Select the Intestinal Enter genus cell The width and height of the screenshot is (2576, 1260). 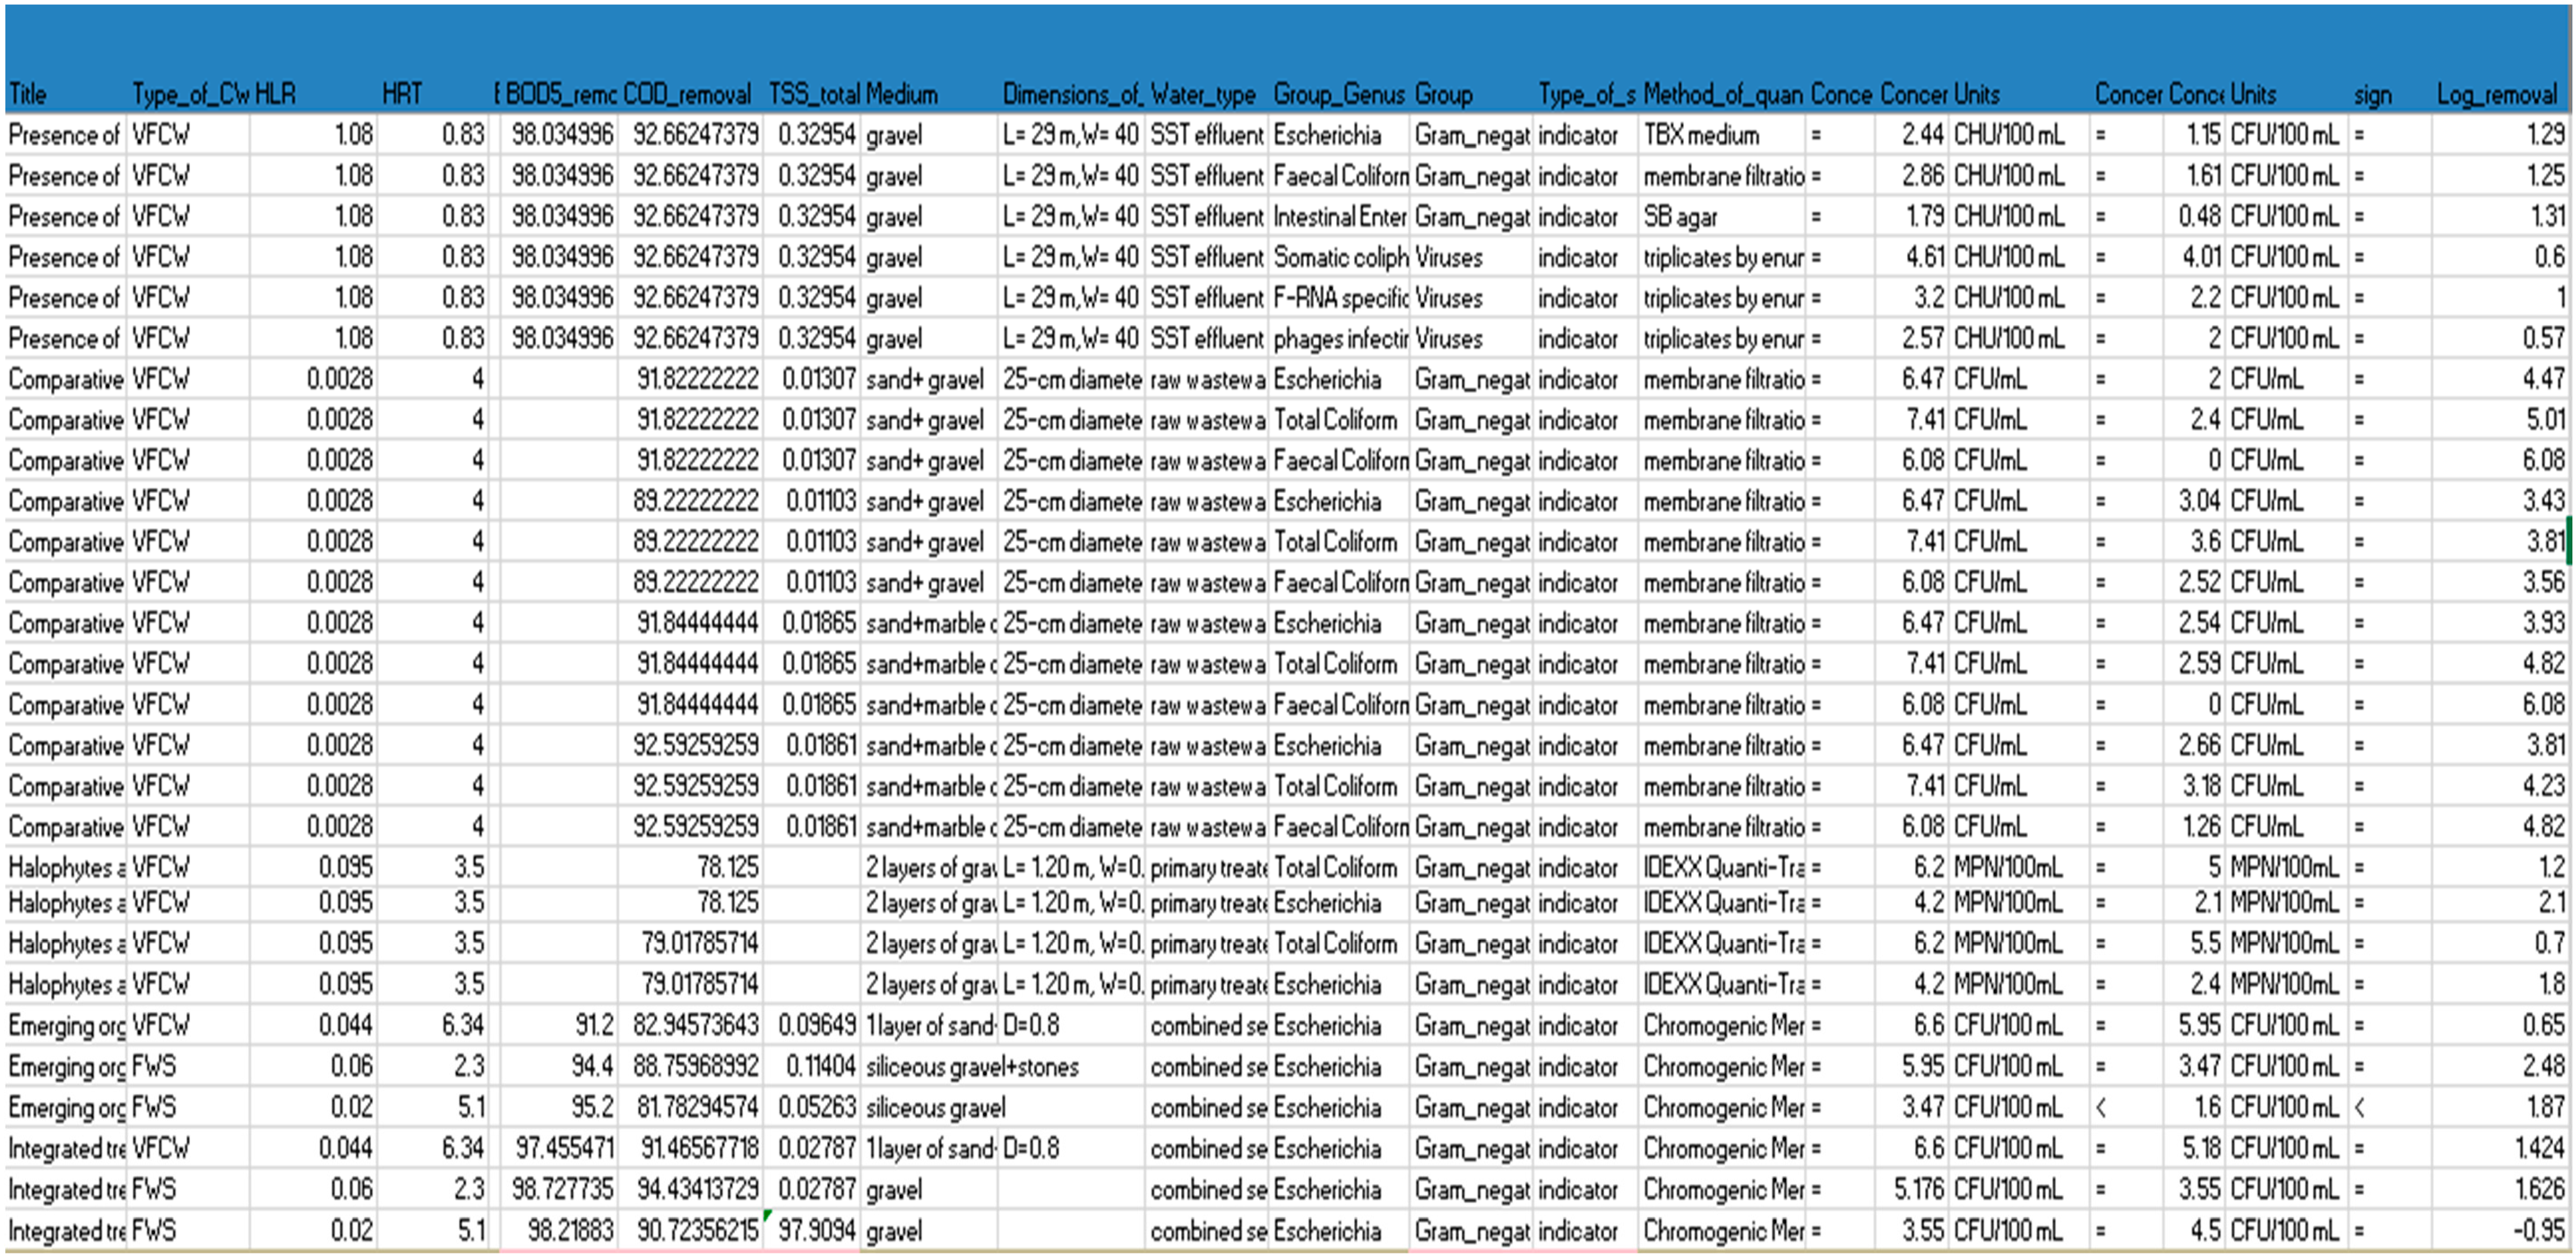point(1338,217)
